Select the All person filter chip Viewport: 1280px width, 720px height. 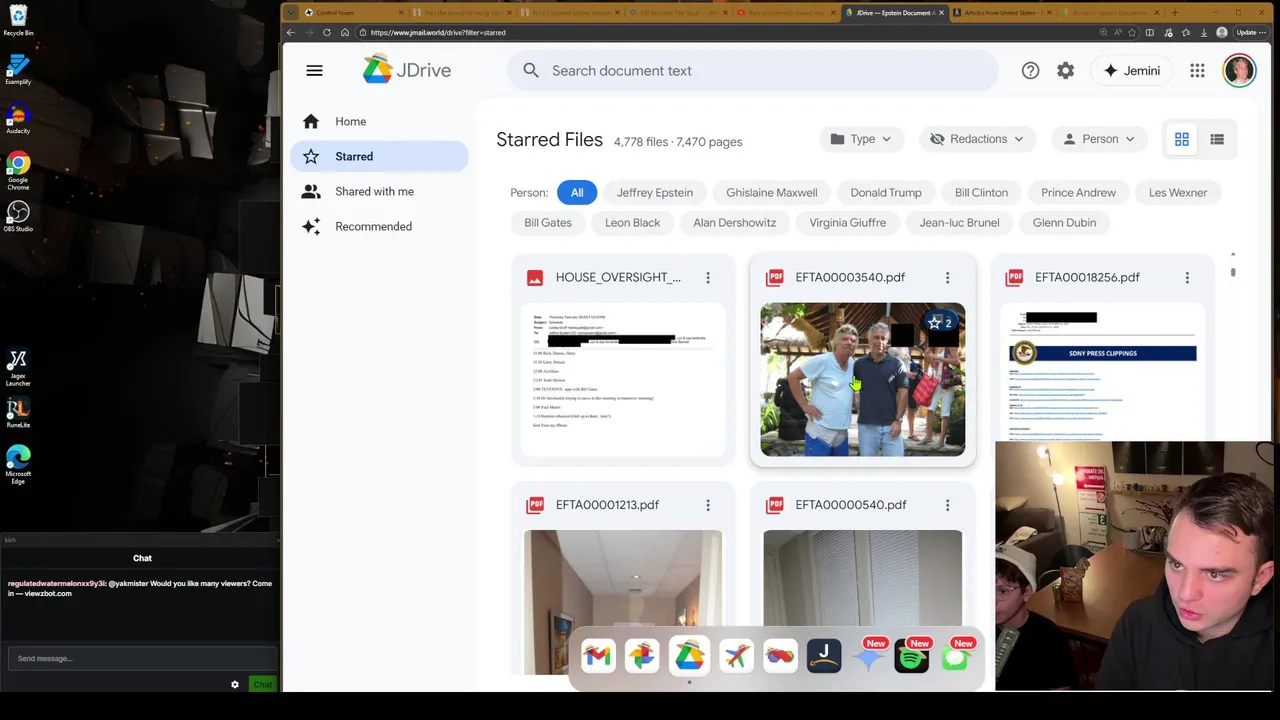[x=577, y=192]
